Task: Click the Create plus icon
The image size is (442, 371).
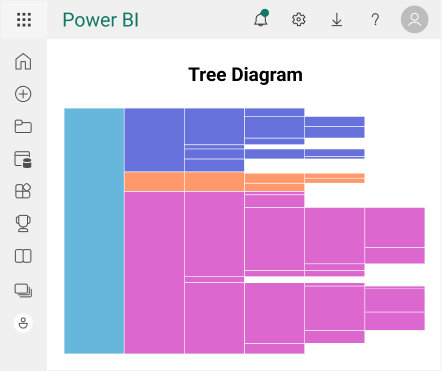Action: (23, 94)
